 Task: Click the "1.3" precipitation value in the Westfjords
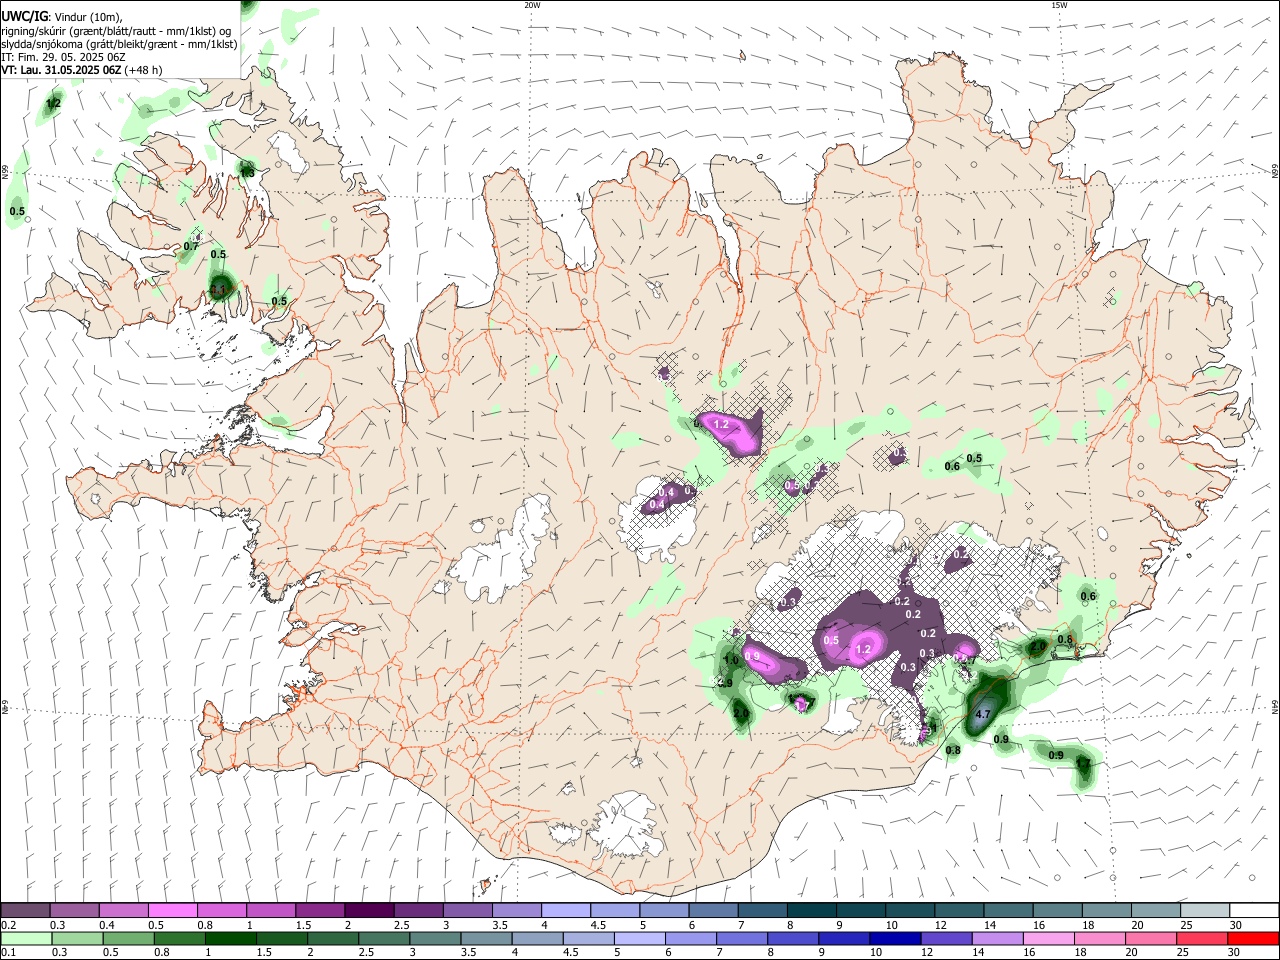click(x=247, y=173)
